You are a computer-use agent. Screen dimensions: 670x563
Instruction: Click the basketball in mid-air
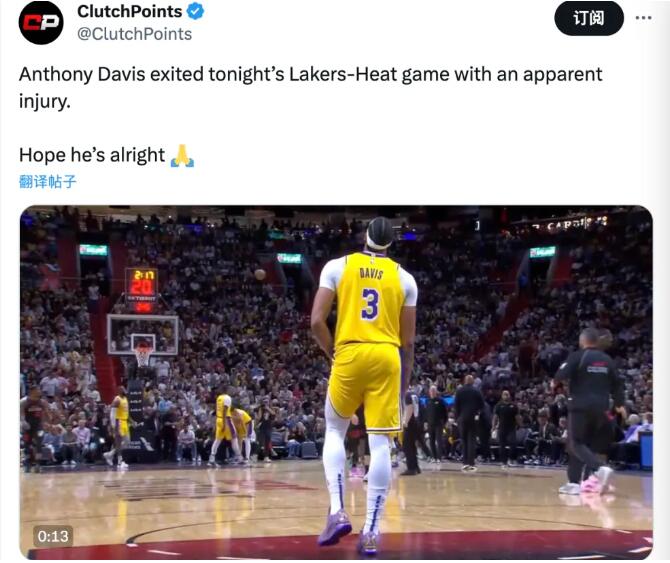tap(260, 274)
